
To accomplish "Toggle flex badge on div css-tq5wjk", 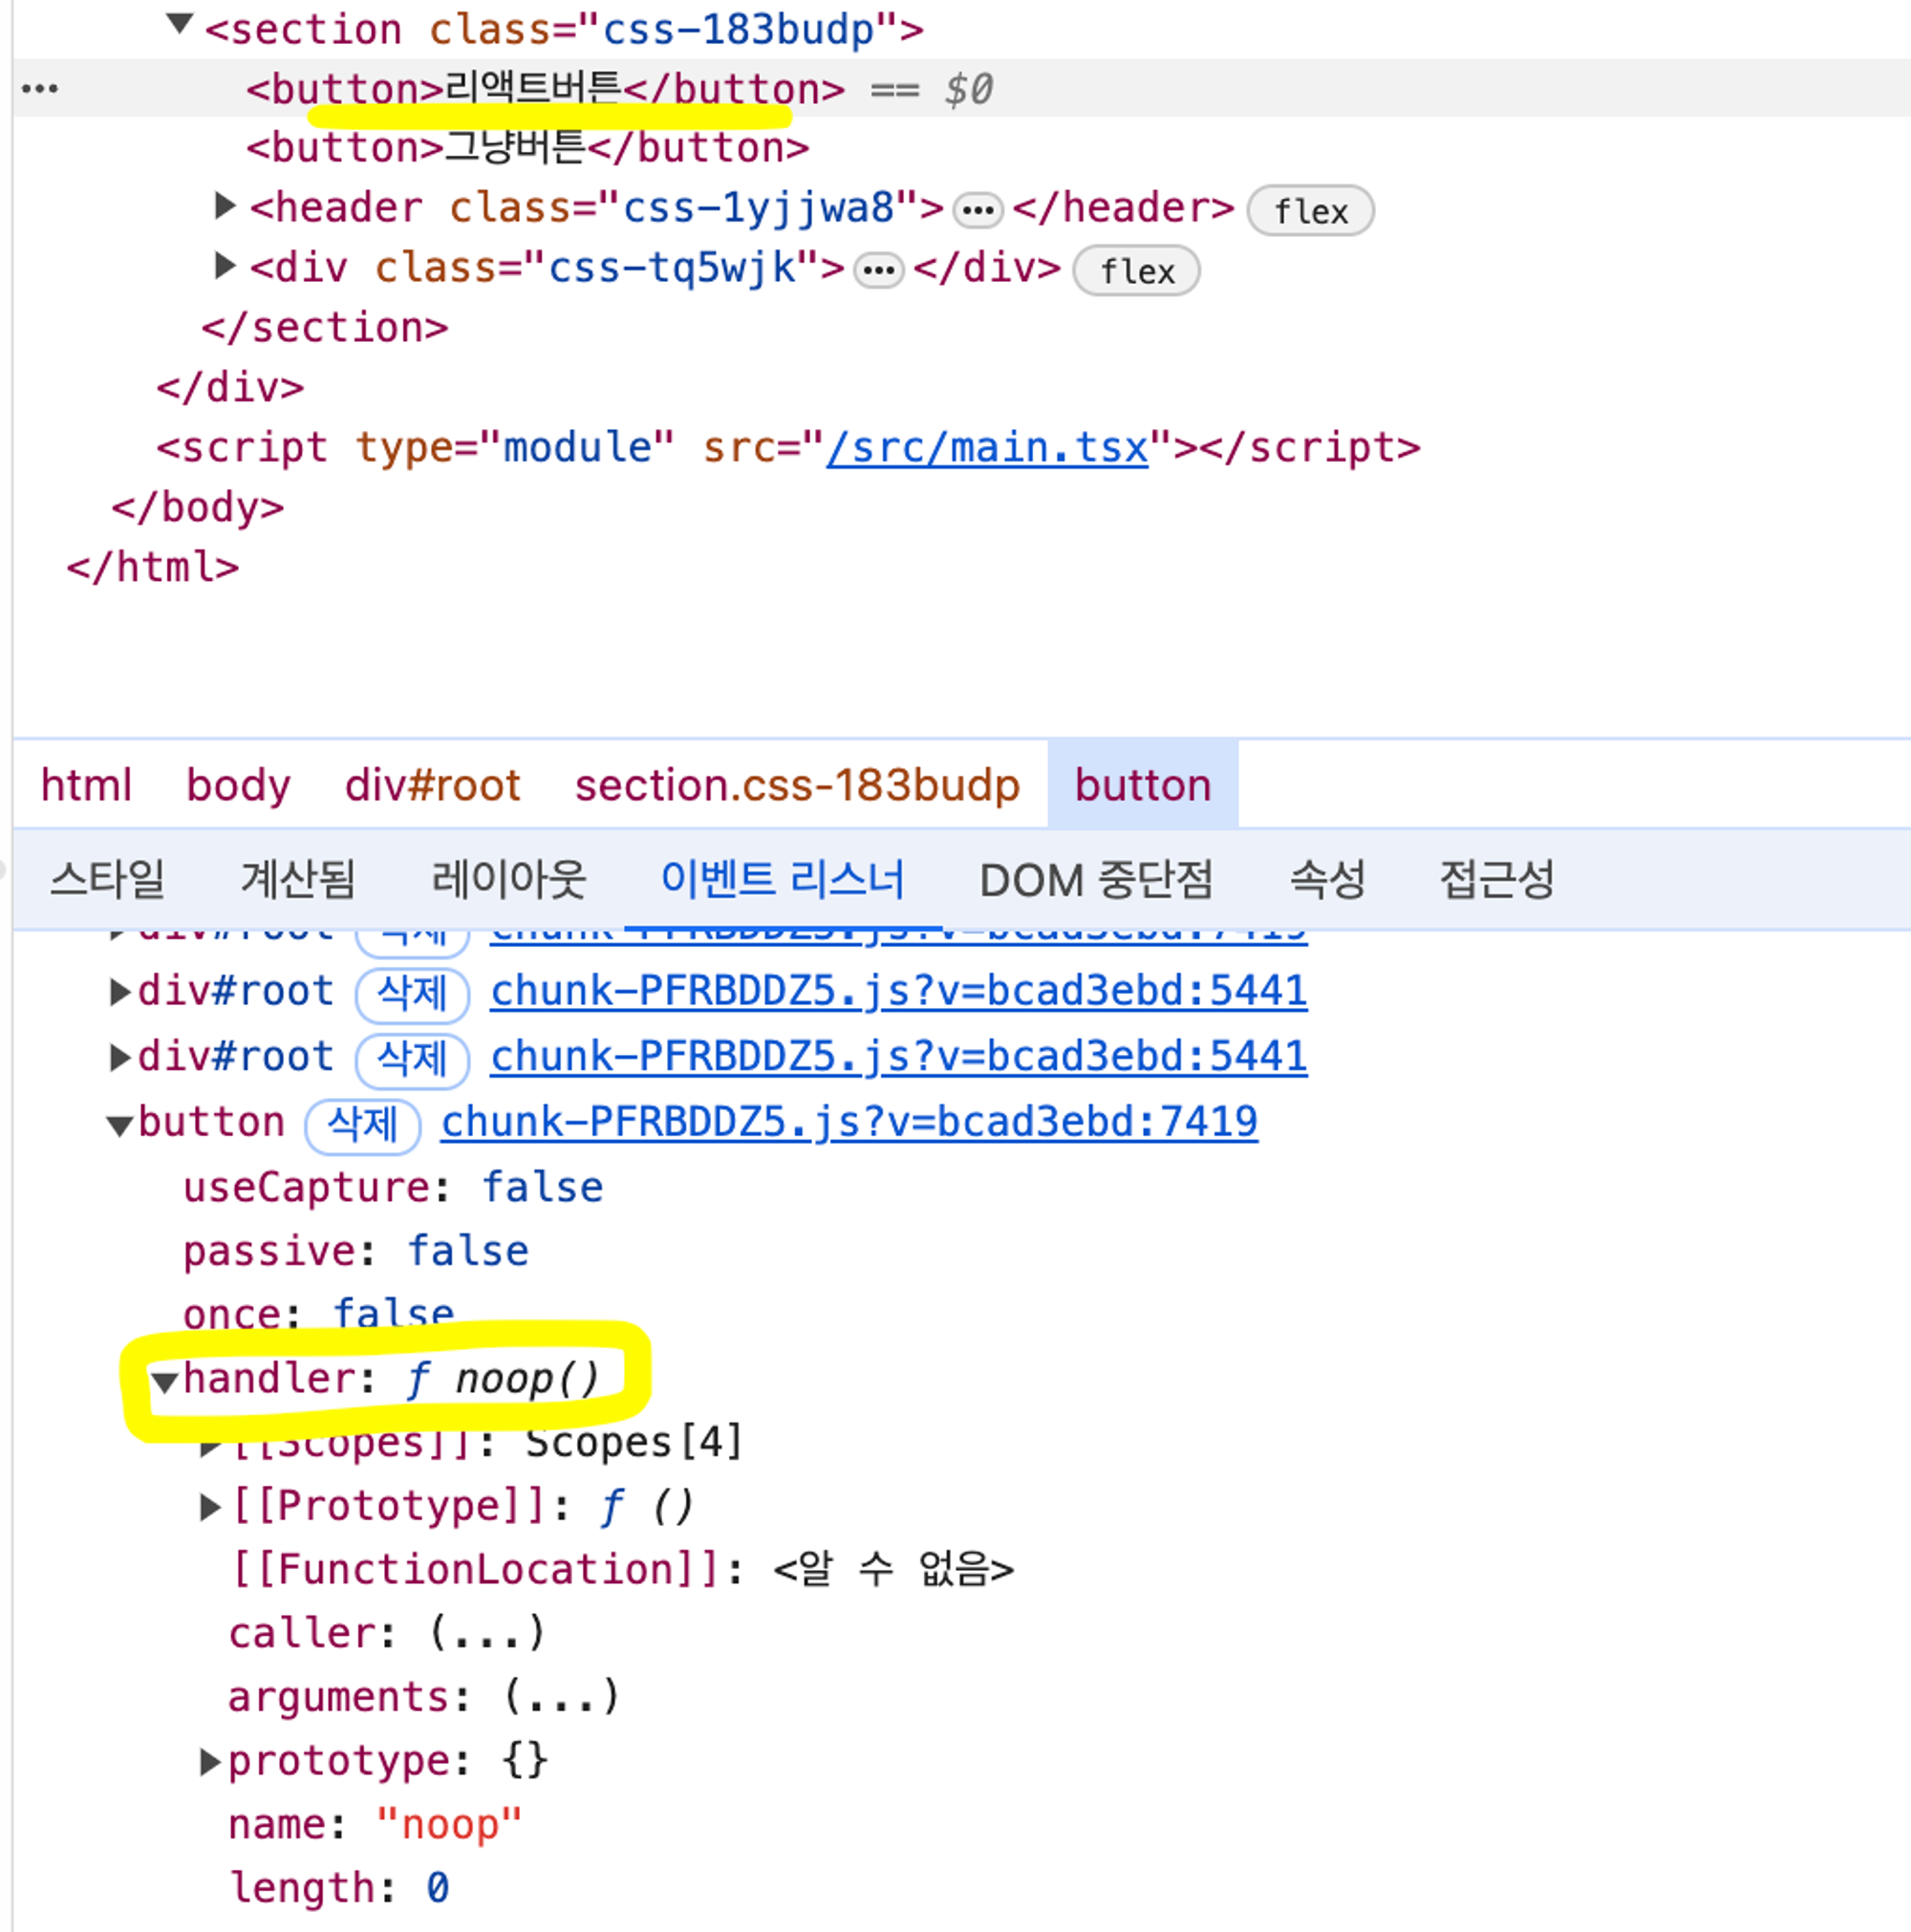I will [x=1136, y=271].
